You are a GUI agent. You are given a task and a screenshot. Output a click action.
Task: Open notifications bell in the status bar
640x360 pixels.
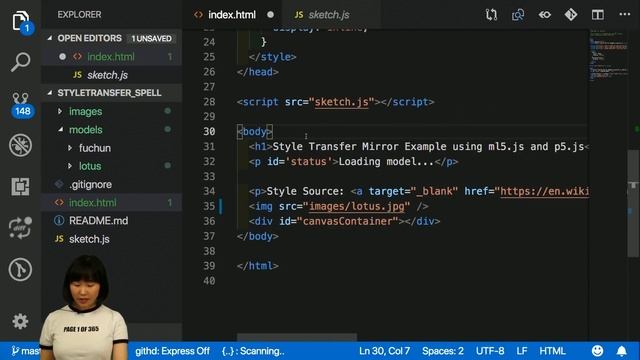pyautogui.click(x=621, y=351)
